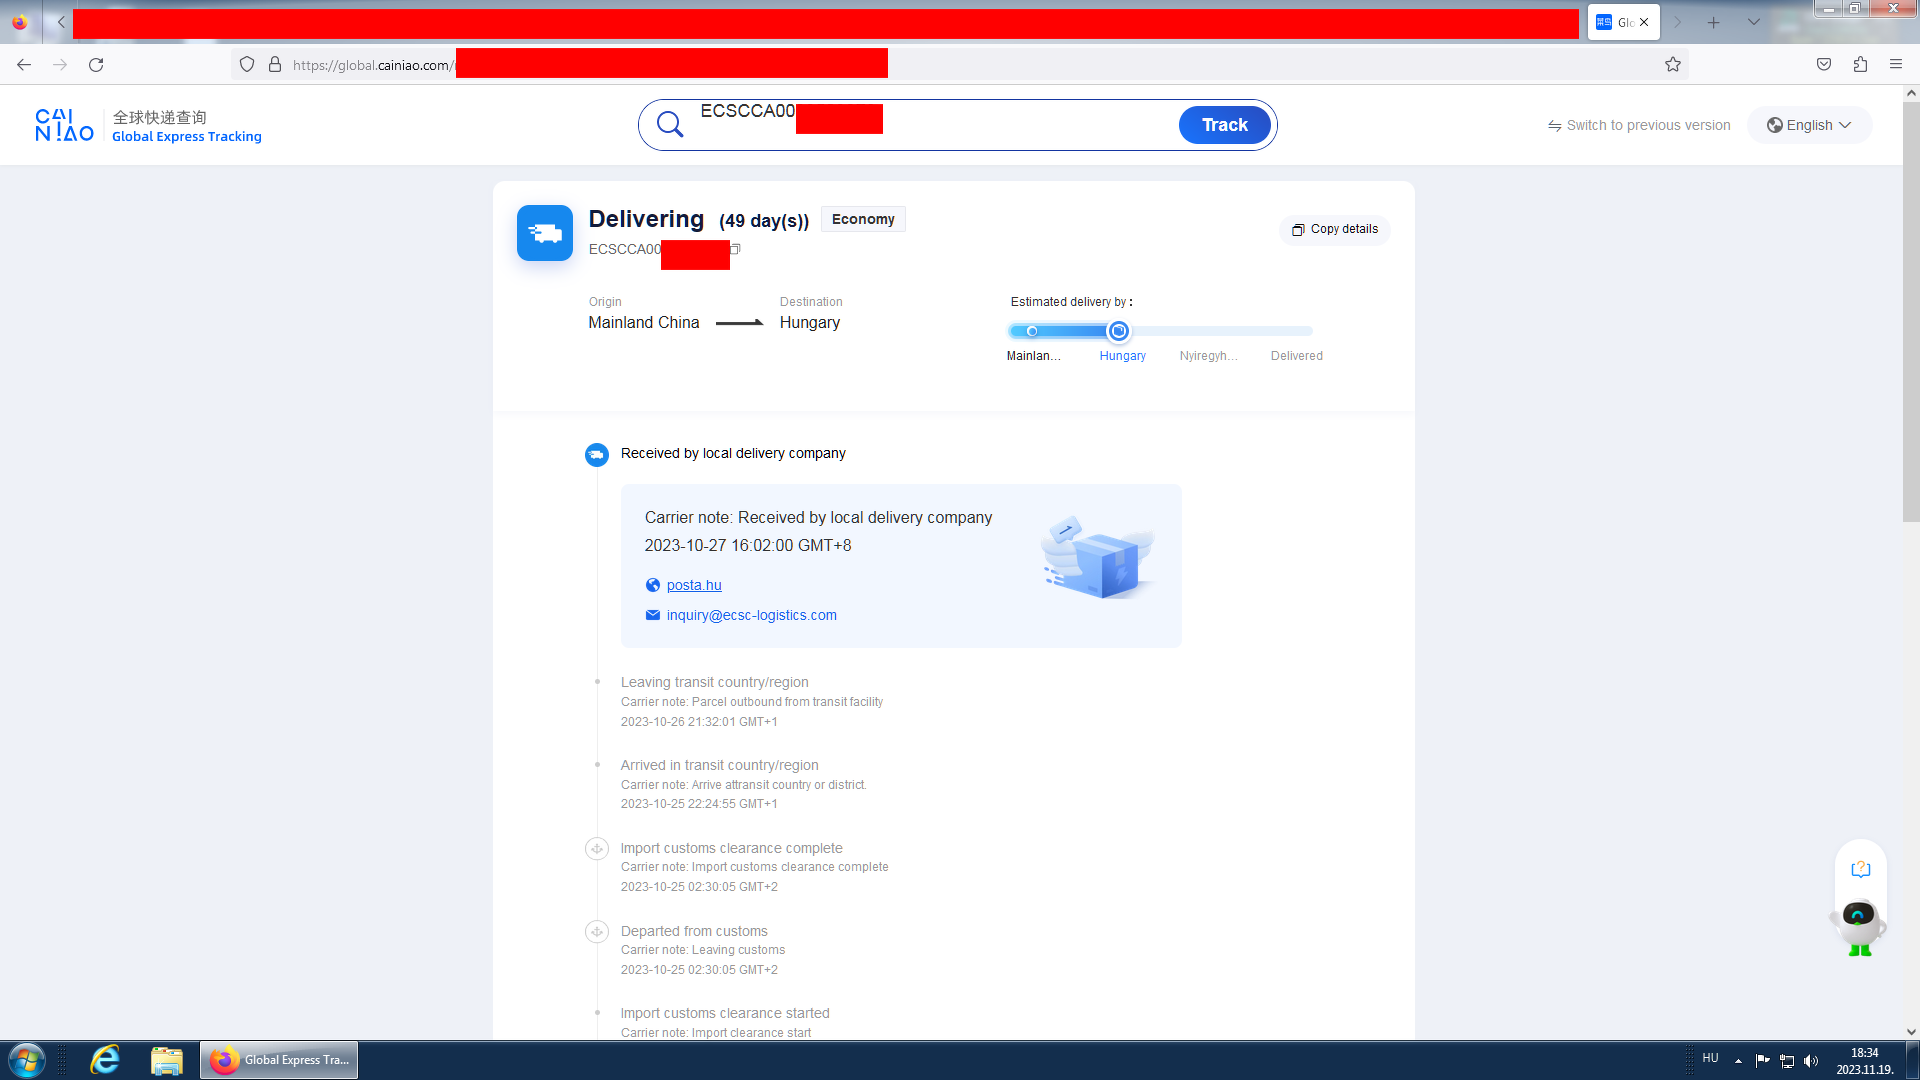Open the list all tabs chevron

1754,22
